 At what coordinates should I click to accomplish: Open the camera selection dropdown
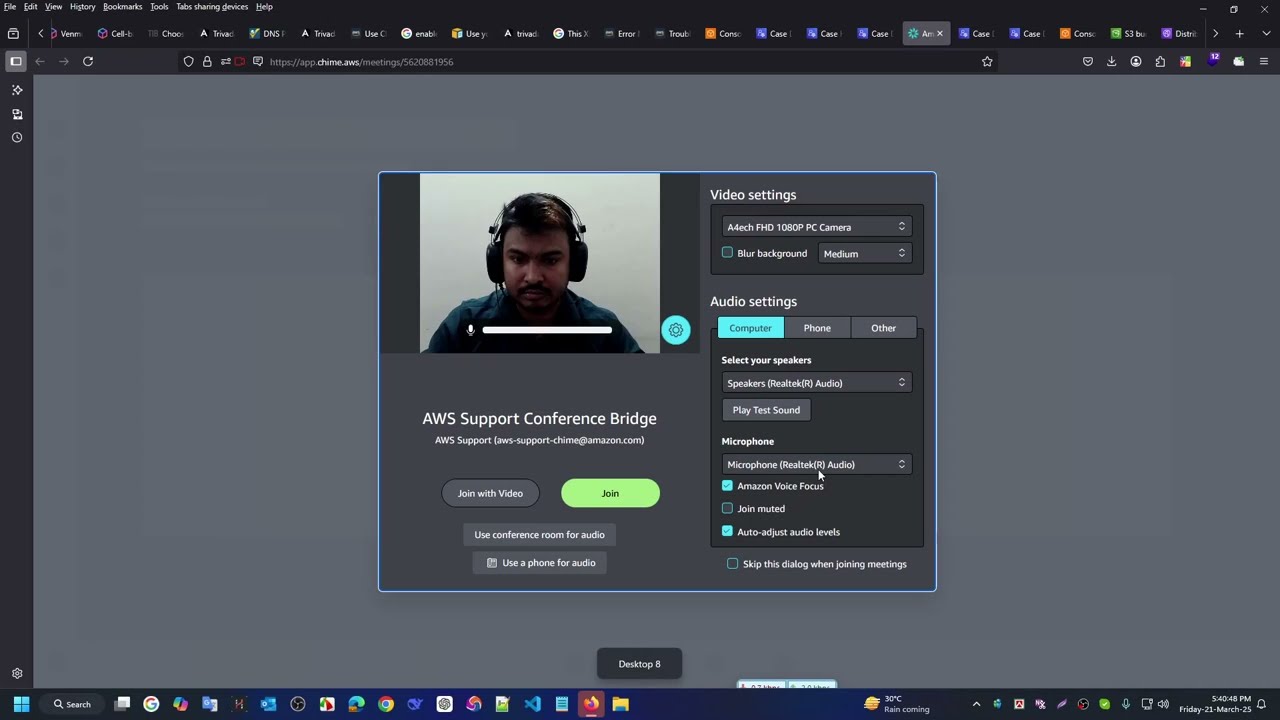pos(816,227)
